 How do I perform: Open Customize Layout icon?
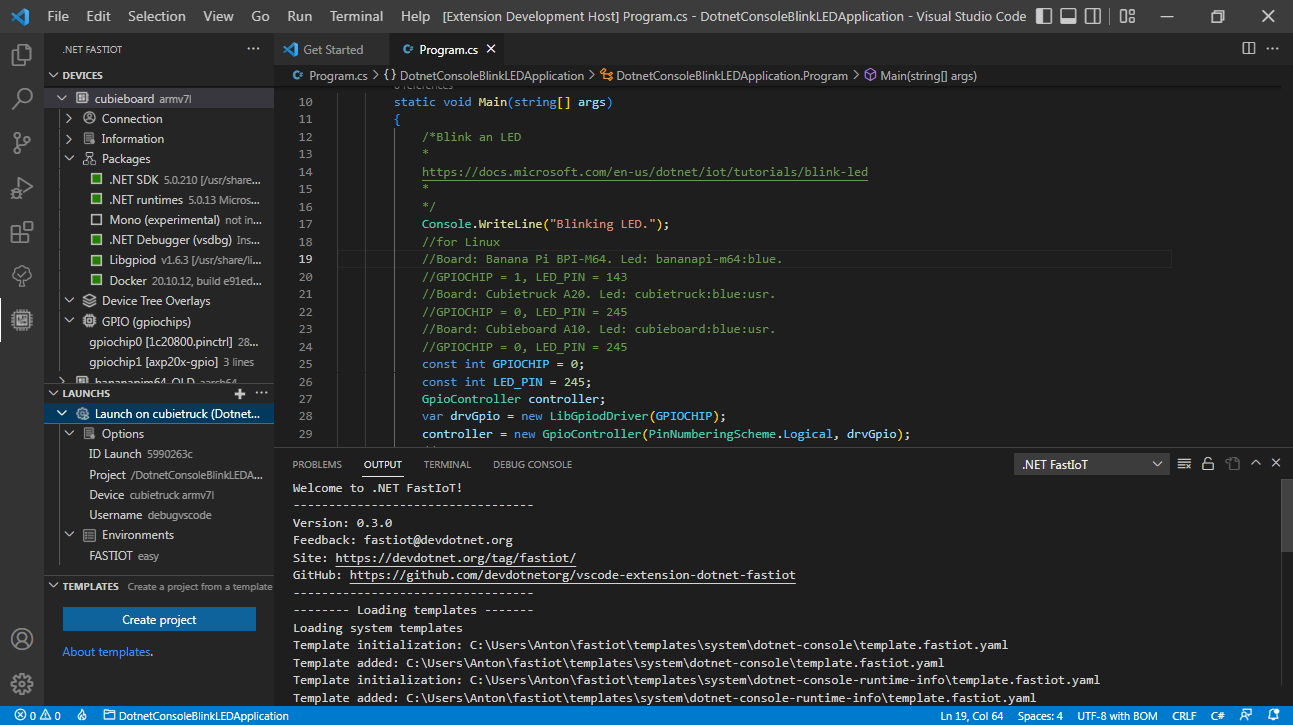click(x=1127, y=16)
